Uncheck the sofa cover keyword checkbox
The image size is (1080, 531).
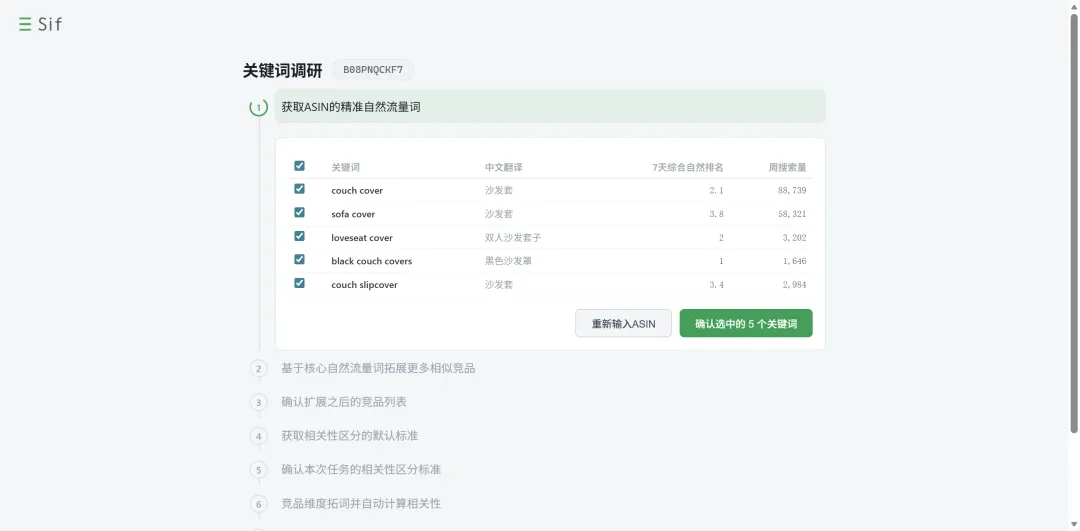tap(300, 212)
